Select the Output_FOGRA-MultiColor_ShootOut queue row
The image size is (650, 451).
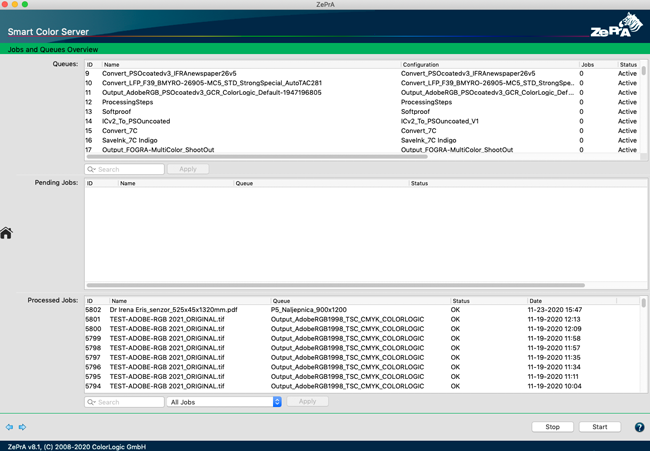click(363, 149)
